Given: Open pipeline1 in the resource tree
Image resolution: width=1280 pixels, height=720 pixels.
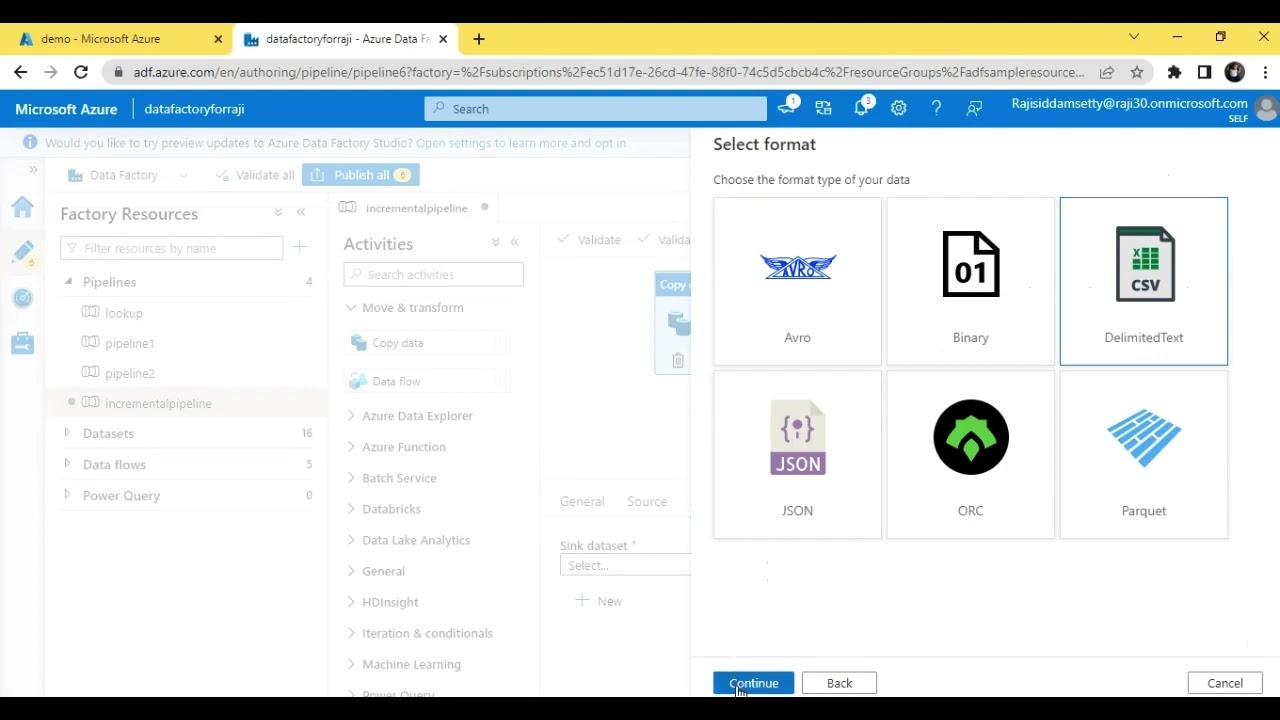Looking at the screenshot, I should [x=129, y=343].
